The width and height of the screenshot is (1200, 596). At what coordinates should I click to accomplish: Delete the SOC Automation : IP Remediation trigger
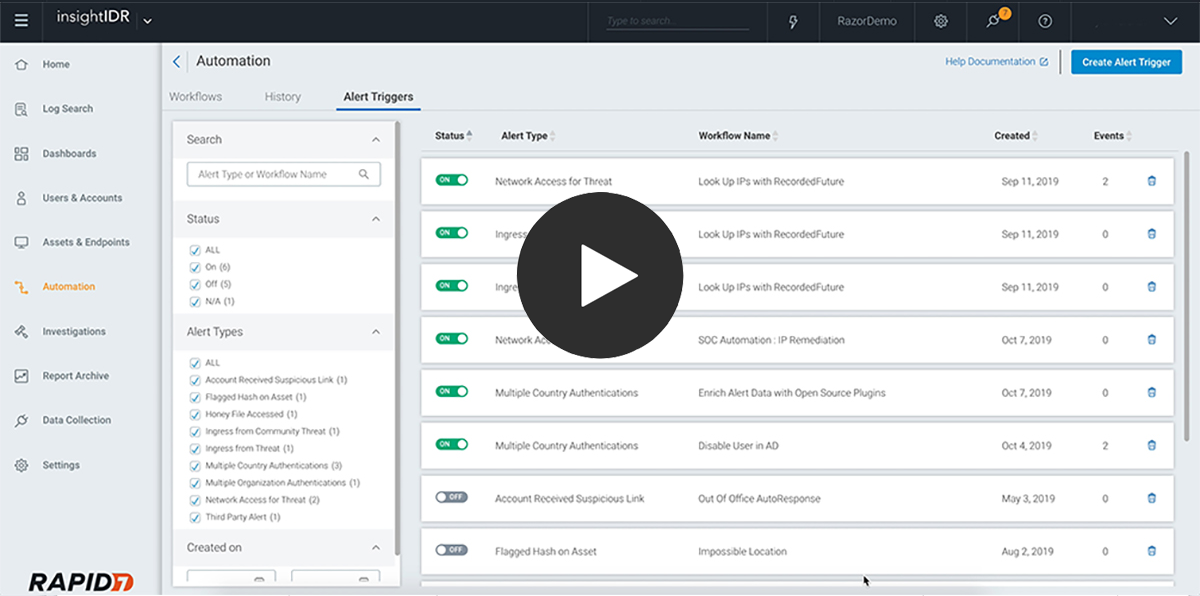coord(1151,340)
